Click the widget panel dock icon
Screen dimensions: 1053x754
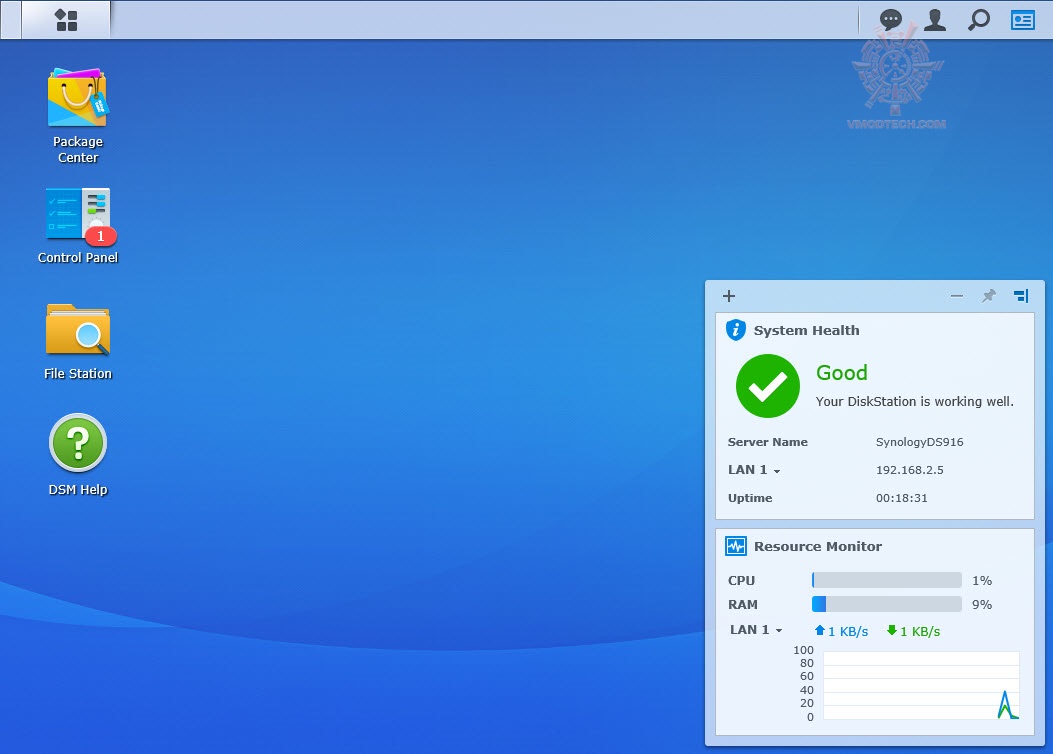click(x=1021, y=296)
